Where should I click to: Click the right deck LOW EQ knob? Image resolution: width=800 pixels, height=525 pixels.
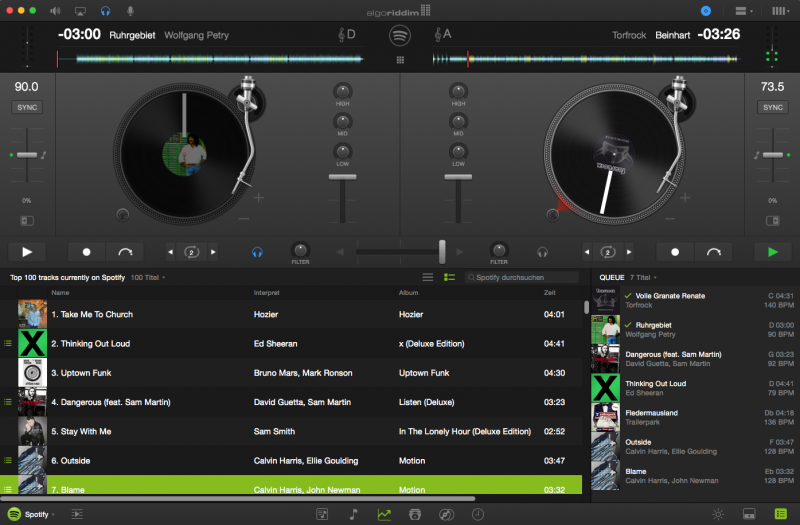tap(458, 152)
